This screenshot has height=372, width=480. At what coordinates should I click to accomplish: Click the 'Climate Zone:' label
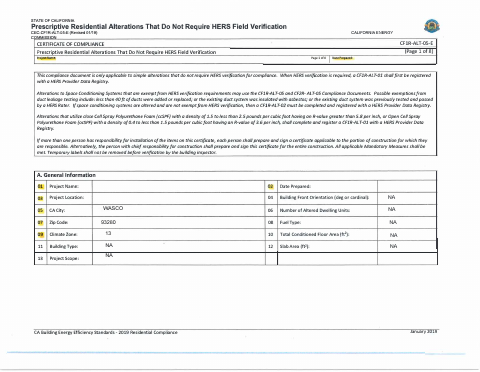pos(63,234)
